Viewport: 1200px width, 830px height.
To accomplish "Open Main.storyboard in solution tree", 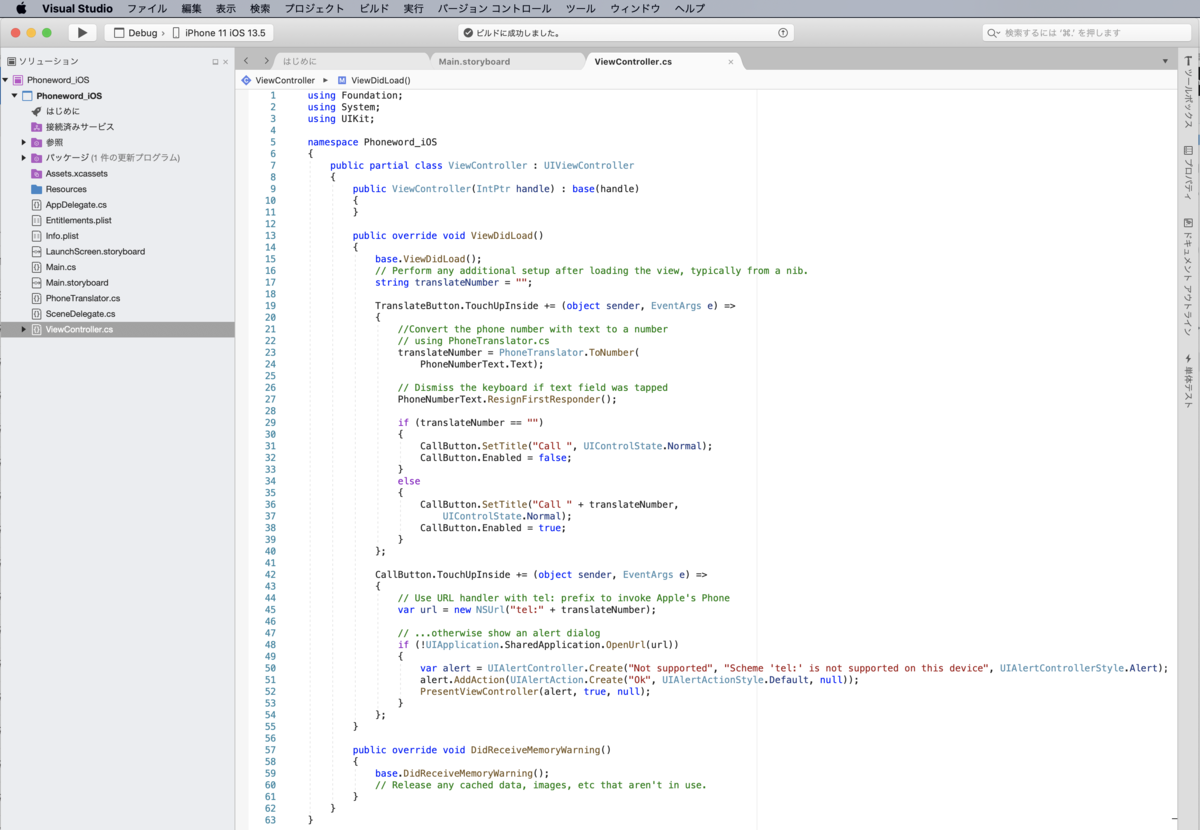I will tap(77, 283).
